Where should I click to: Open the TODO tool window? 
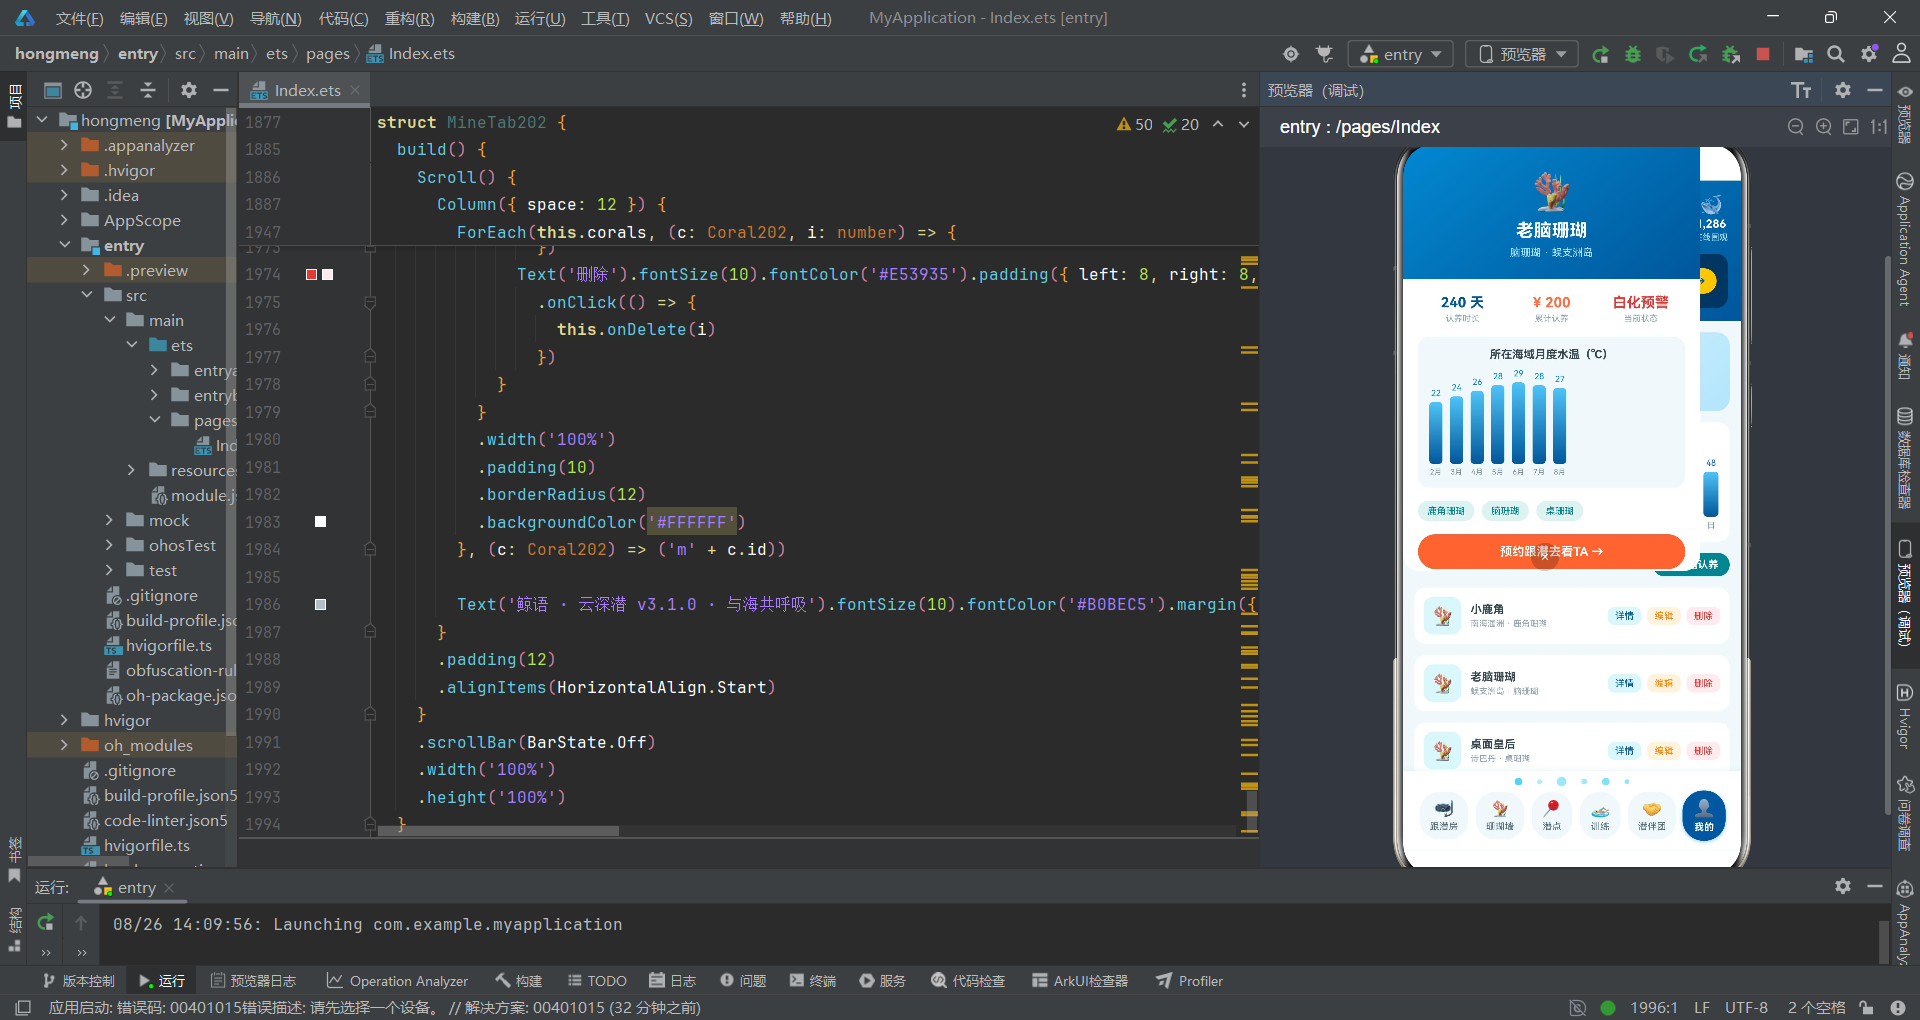[x=597, y=981]
